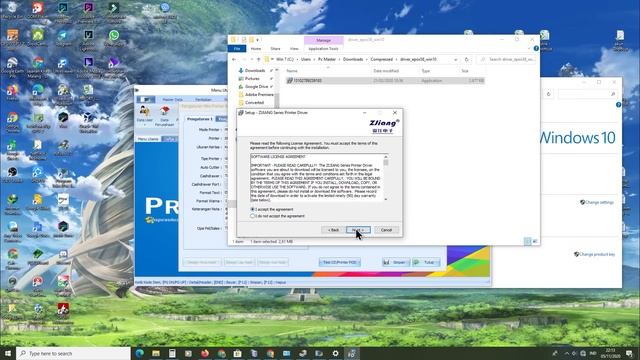Viewport: 640px width, 360px height.
Task: Open Telegram desktop shortcut icon
Action: 63,38
